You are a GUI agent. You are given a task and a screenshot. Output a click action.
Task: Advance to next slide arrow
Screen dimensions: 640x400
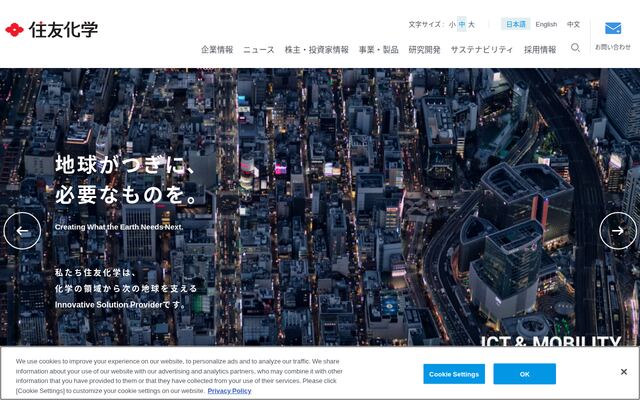pos(618,231)
